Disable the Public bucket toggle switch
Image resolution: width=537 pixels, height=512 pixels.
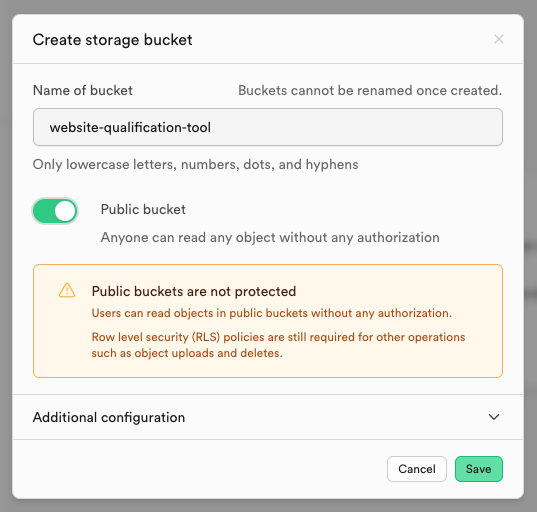click(x=55, y=211)
